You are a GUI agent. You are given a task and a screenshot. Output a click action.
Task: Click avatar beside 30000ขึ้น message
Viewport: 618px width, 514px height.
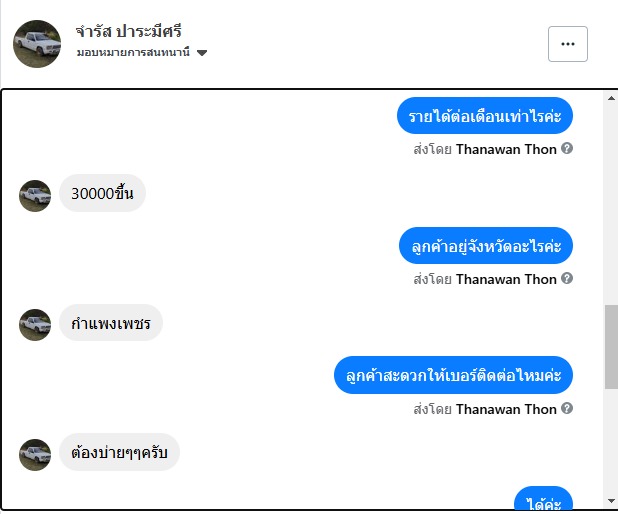pyautogui.click(x=35, y=196)
